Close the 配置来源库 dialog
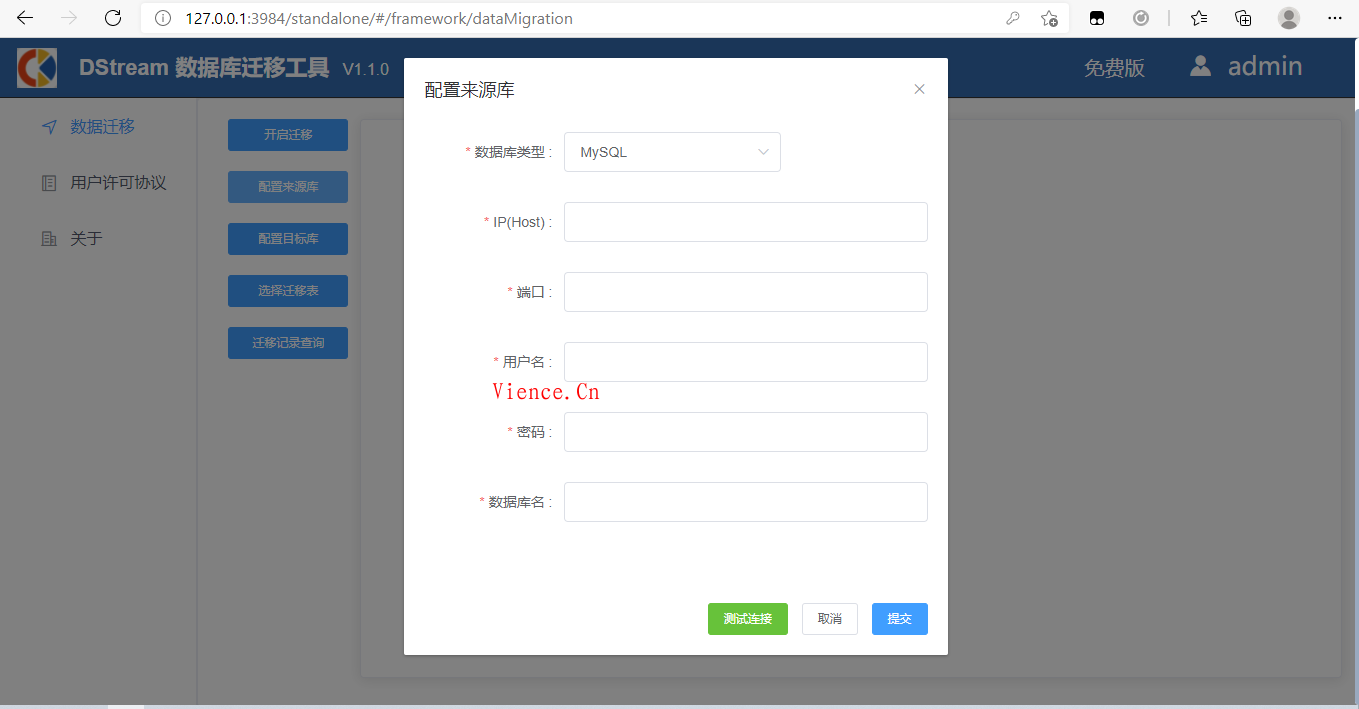This screenshot has height=709, width=1359. point(919,89)
